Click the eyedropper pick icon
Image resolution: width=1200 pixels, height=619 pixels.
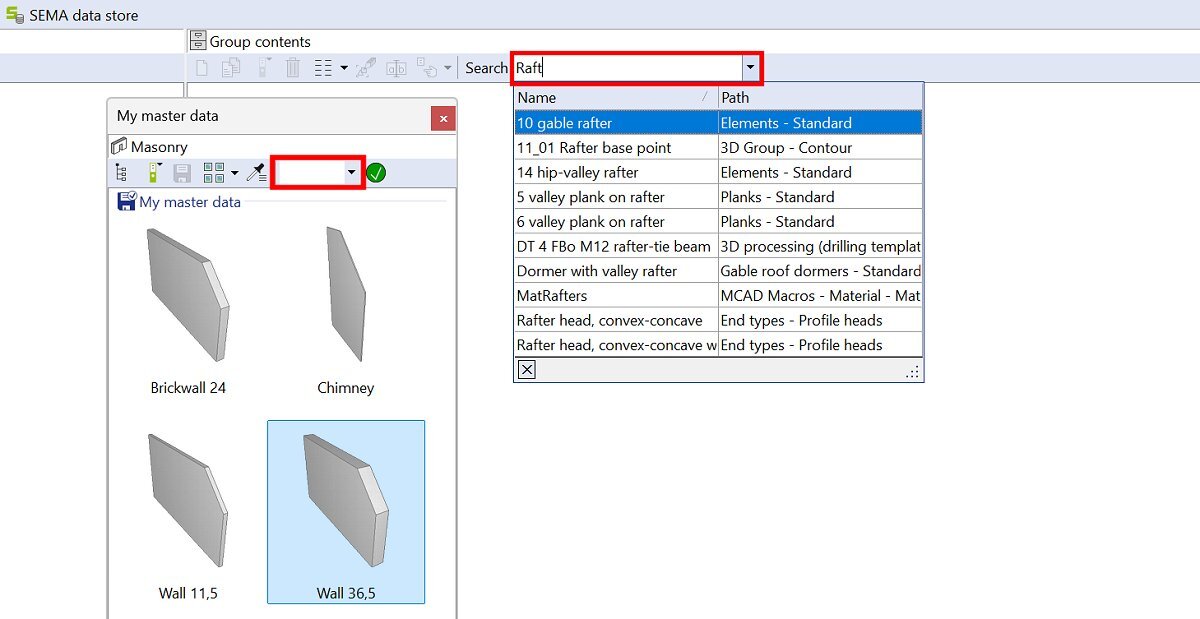[256, 173]
